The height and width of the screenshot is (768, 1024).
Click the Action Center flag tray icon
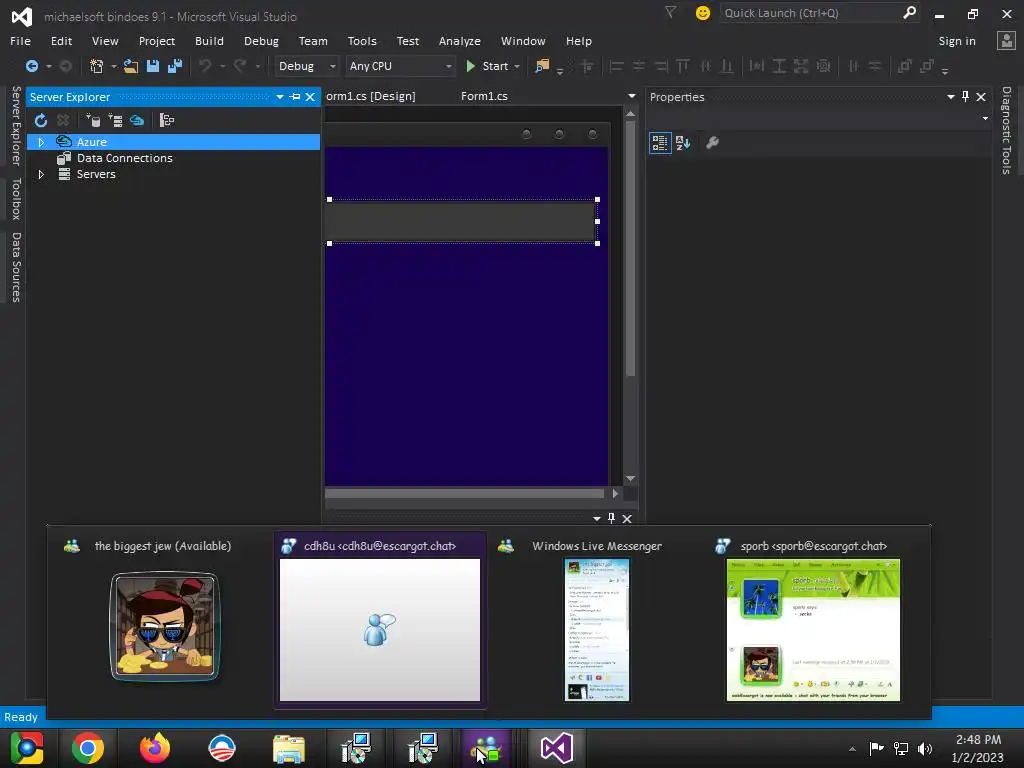coord(876,748)
